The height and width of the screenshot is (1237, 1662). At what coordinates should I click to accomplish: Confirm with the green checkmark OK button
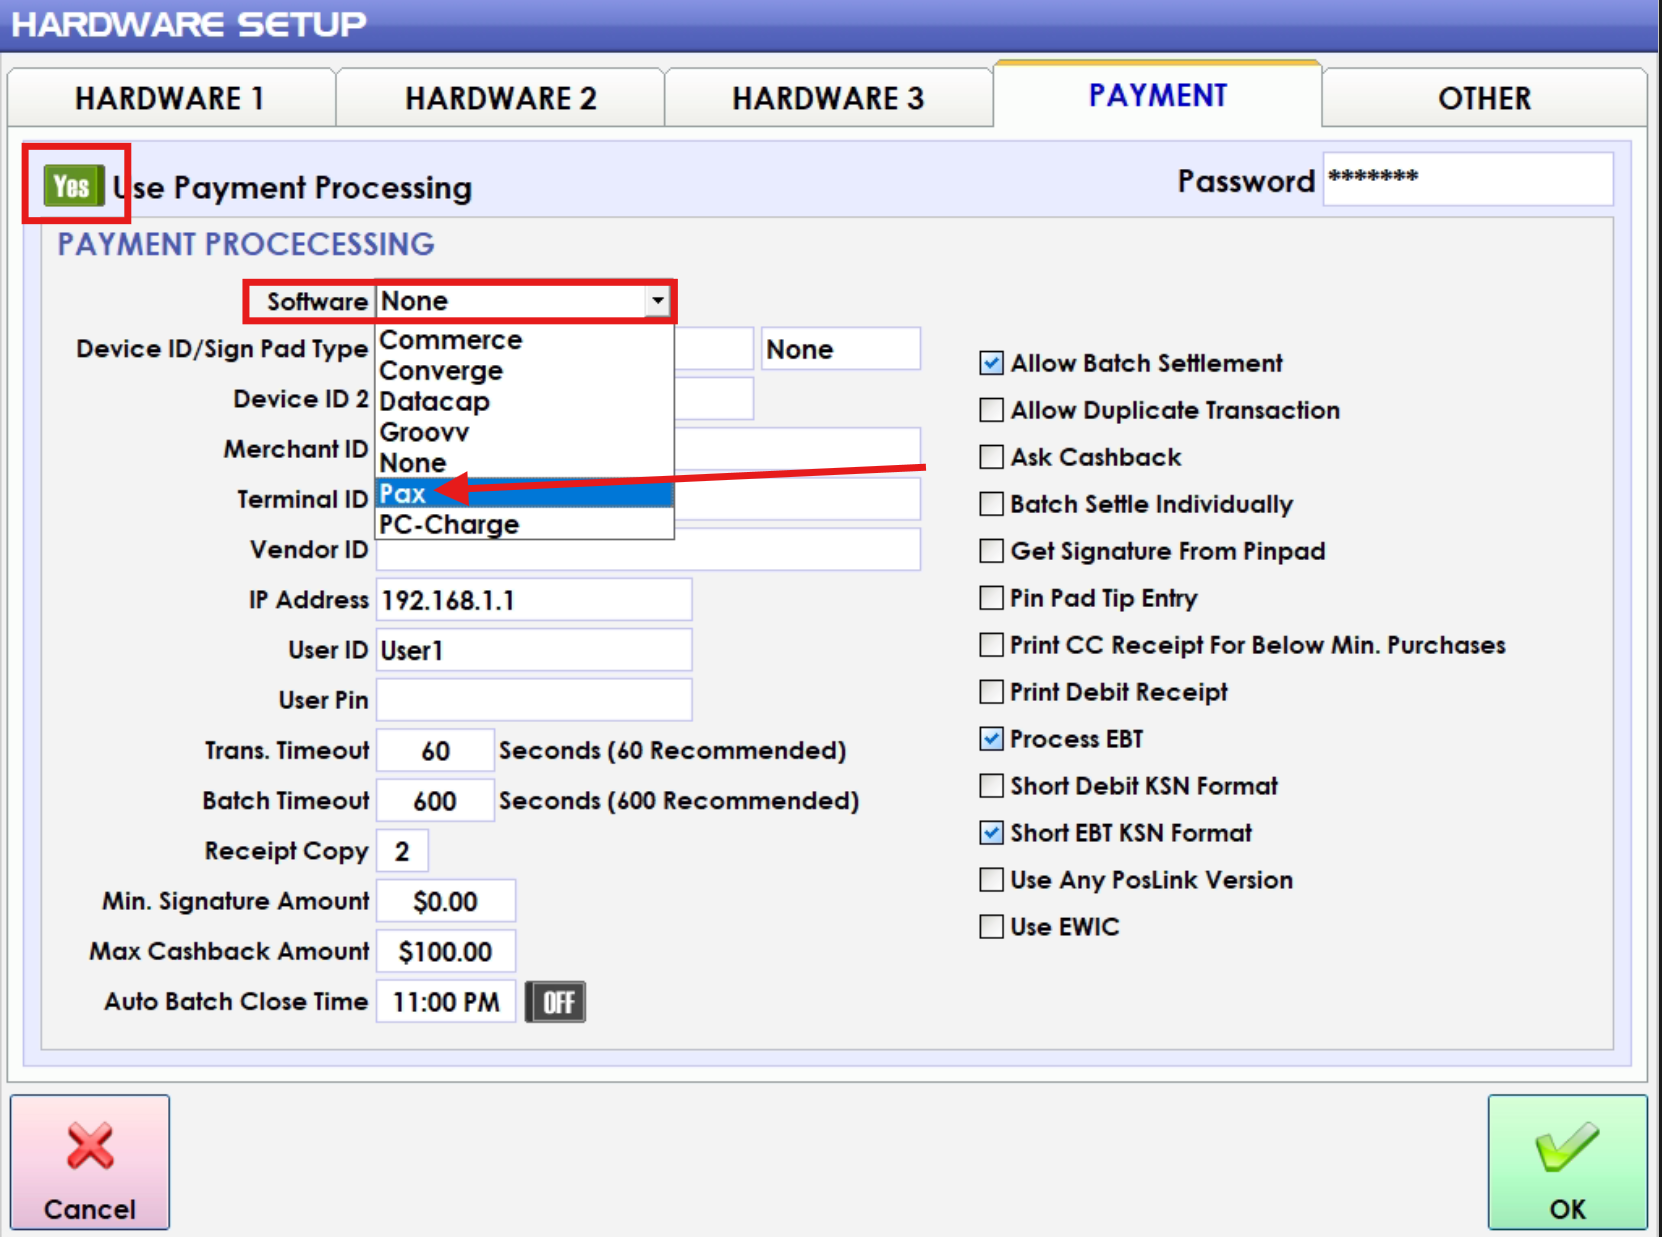(x=1567, y=1162)
